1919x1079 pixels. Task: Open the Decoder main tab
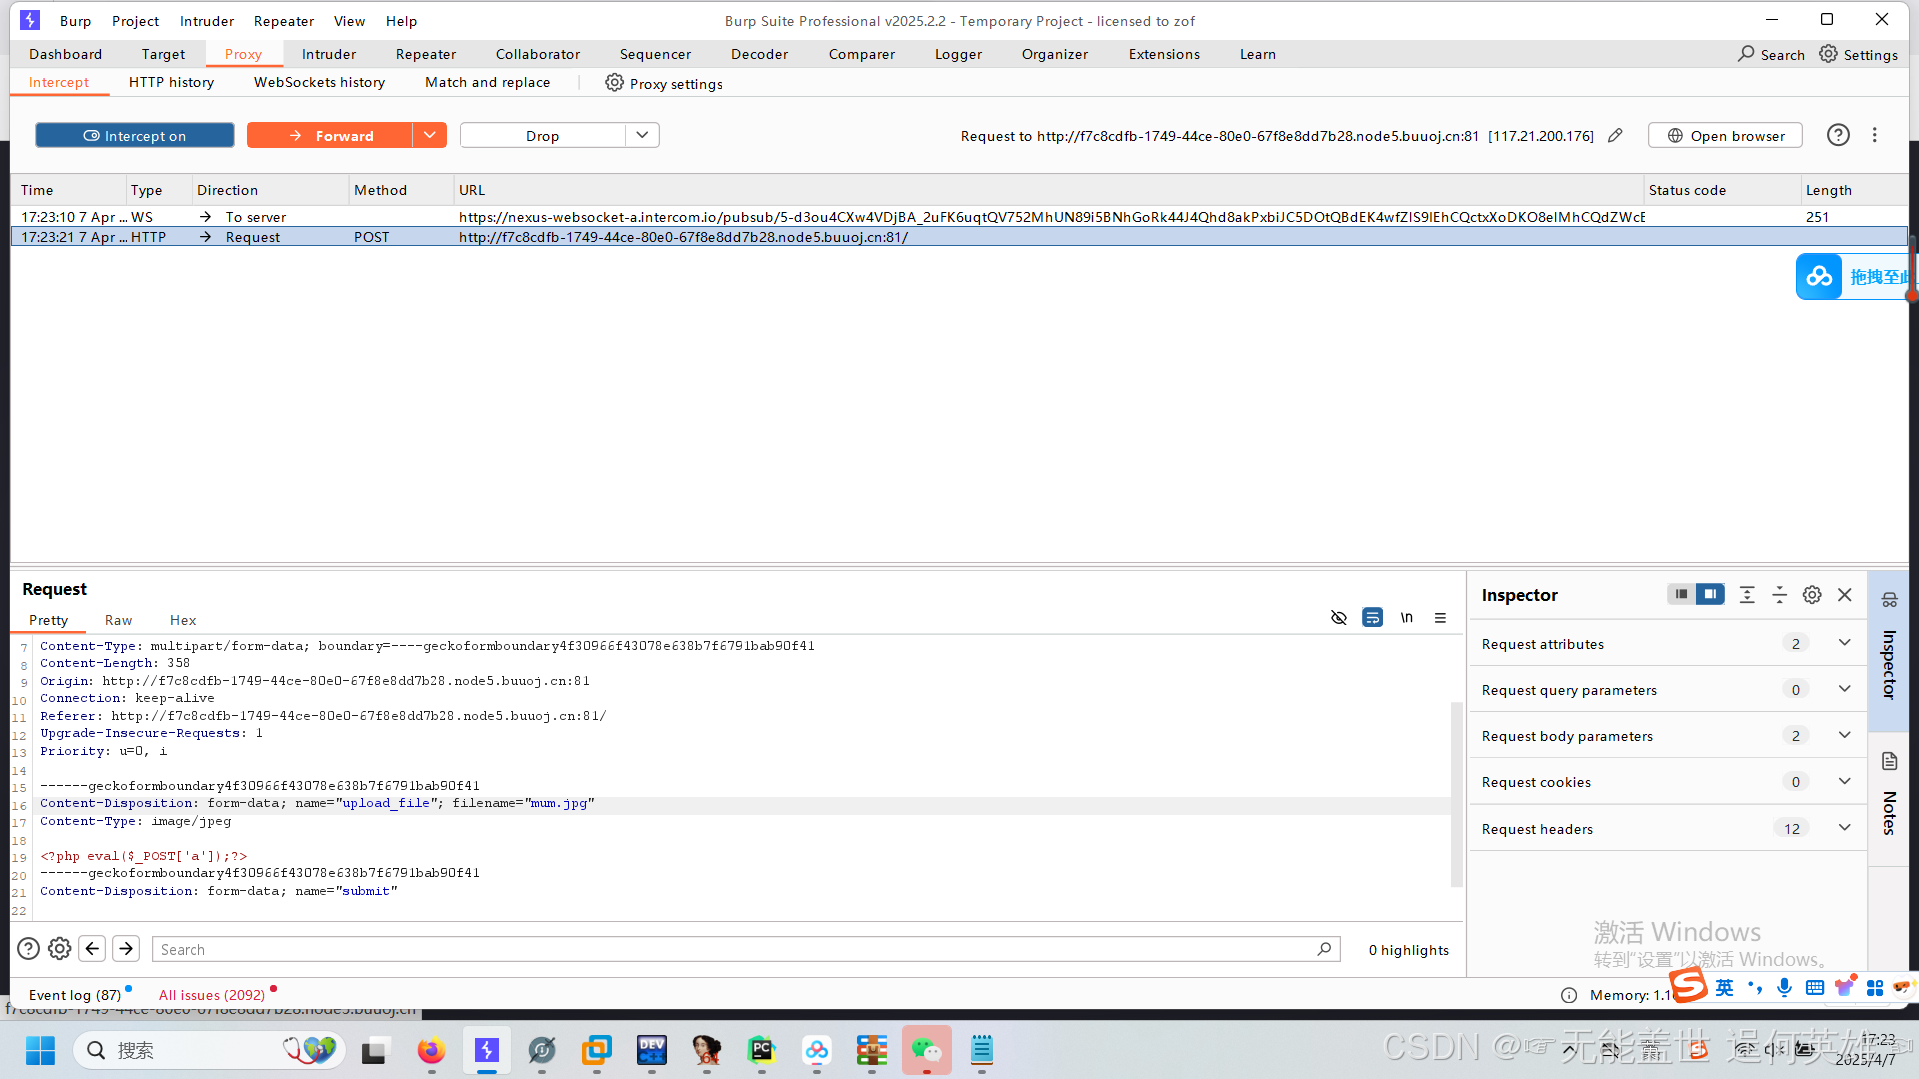[x=759, y=54]
